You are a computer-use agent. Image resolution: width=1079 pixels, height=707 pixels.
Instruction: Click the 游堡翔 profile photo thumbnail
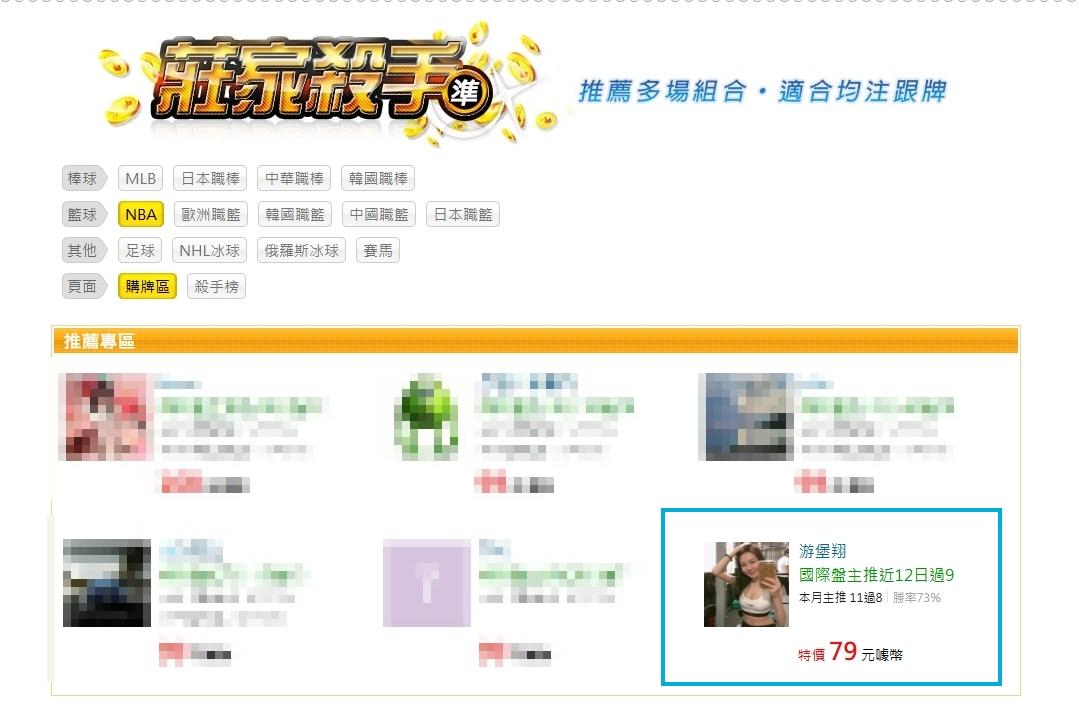tap(746, 584)
